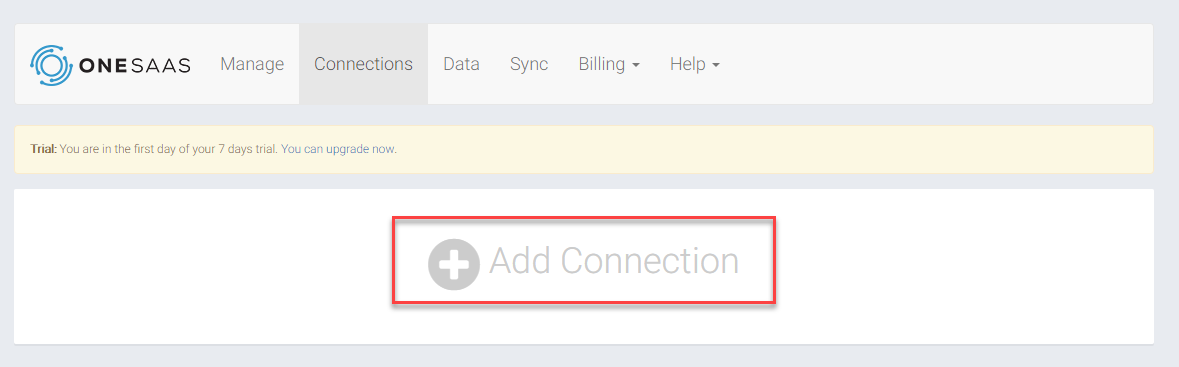Expand the Billing dropdown menu
1179x367 pixels.
(x=609, y=64)
